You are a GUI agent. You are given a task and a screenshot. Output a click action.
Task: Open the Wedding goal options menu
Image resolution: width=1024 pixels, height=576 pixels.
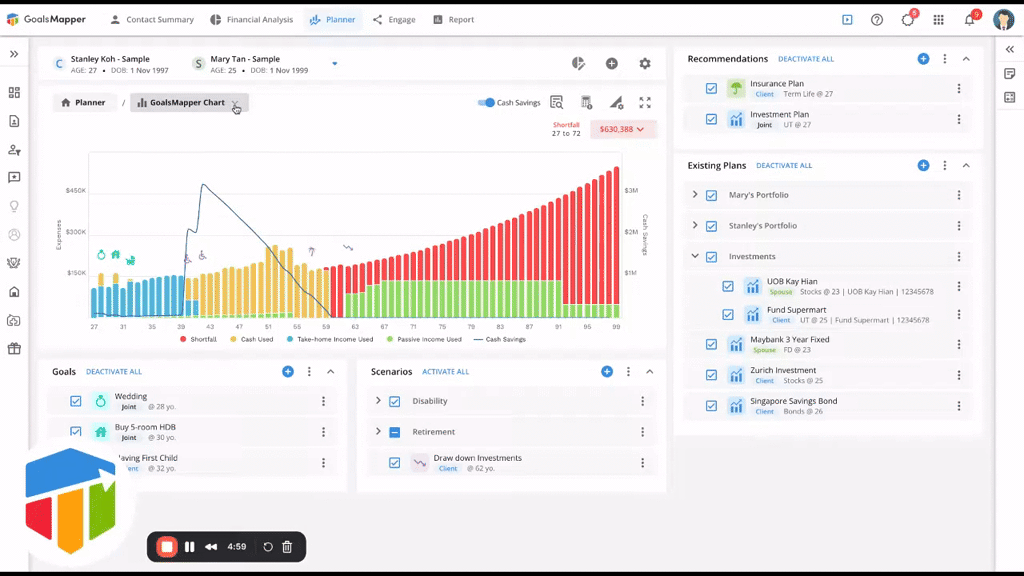323,401
